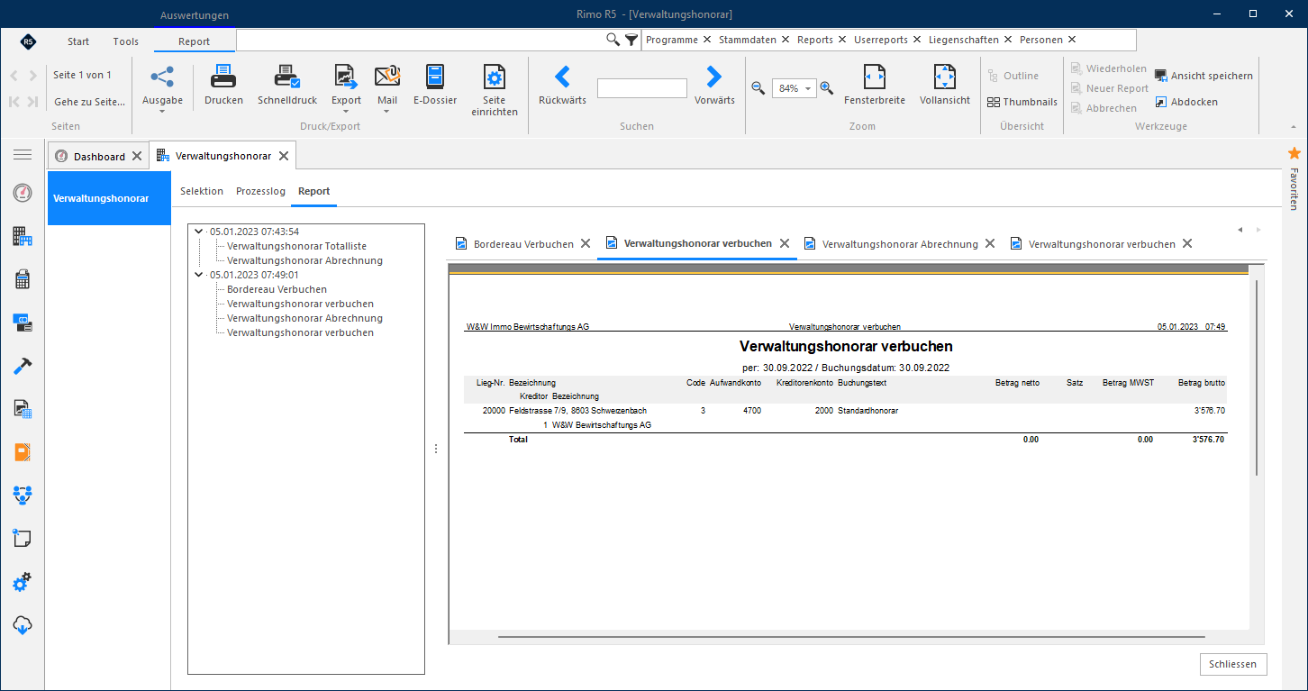Open the Export dropdown menu
The width and height of the screenshot is (1308, 691).
346,88
